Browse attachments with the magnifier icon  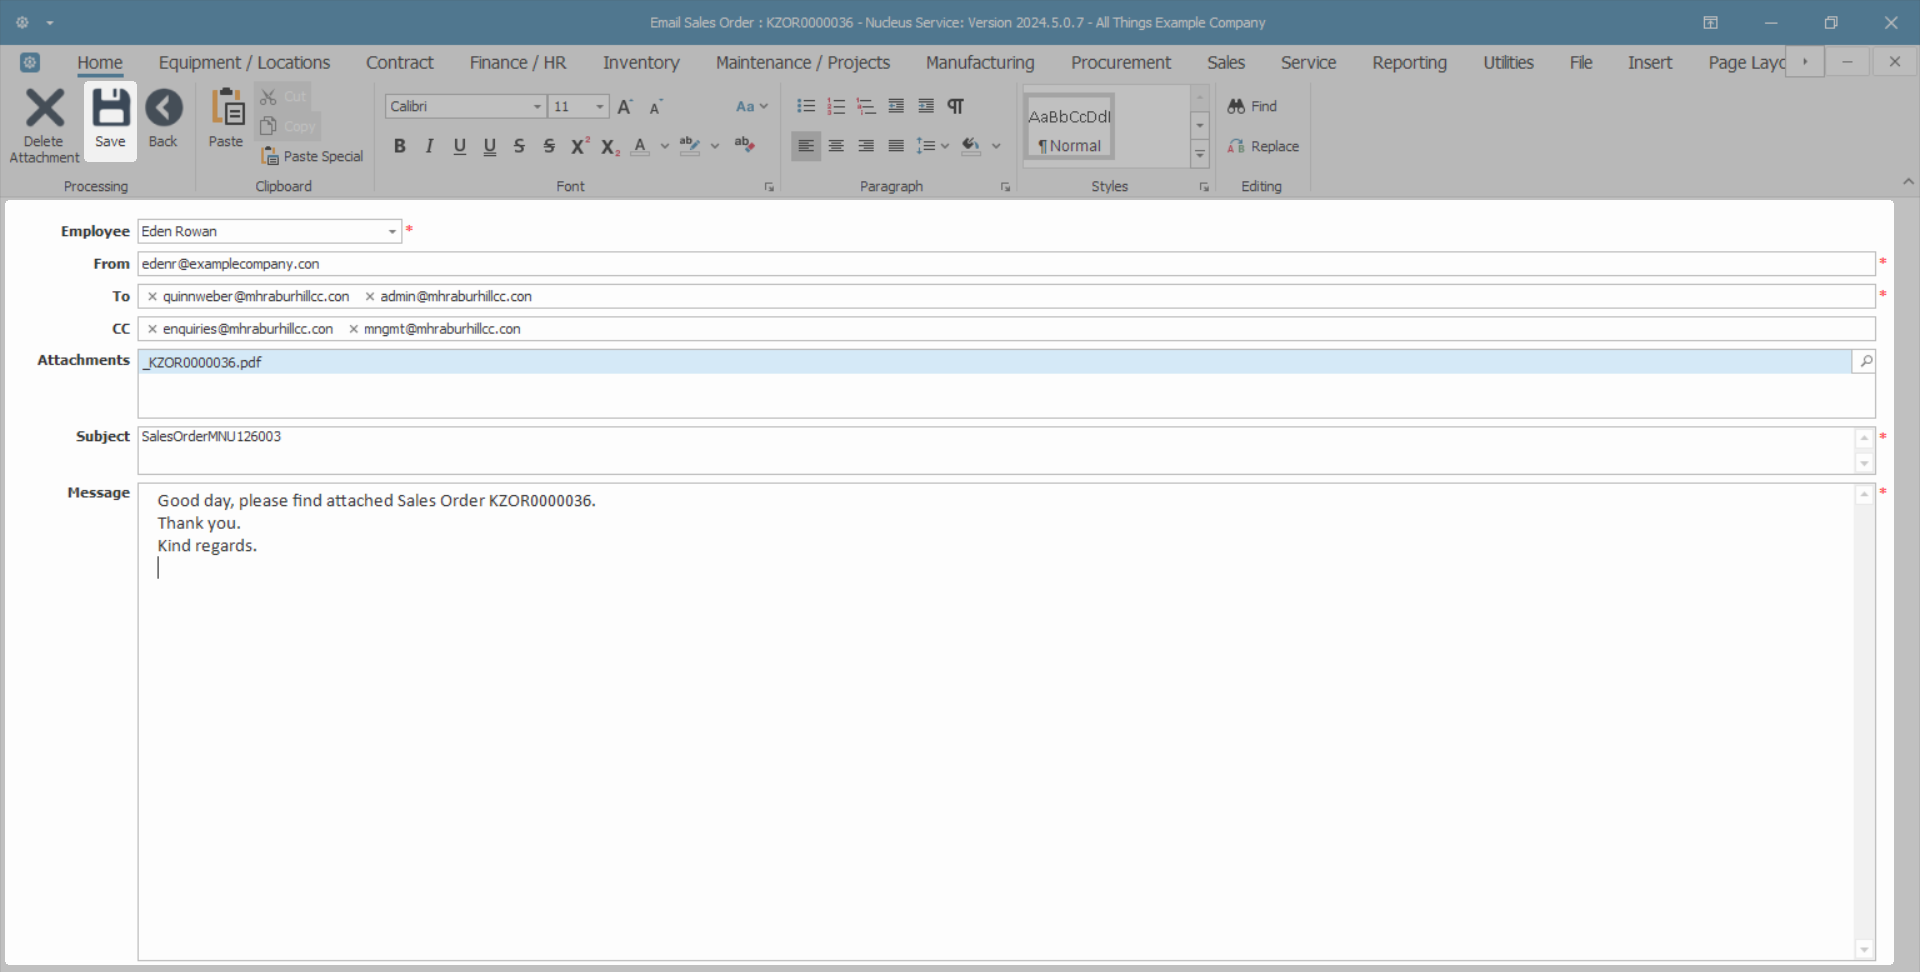click(x=1865, y=361)
